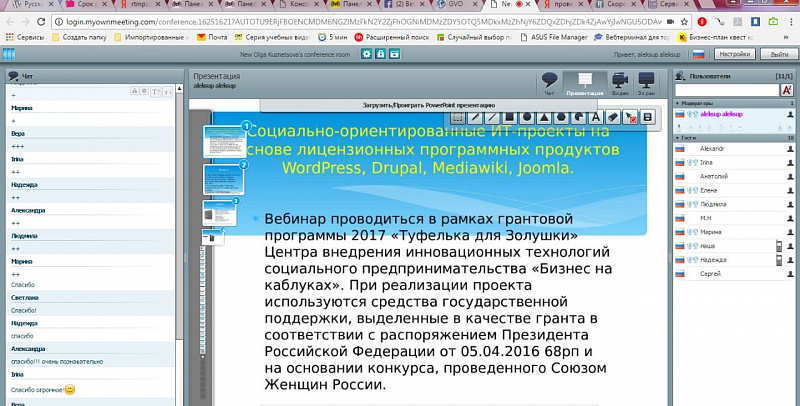Screen dimensions: 800x406
Task: Click Загрузить/Проиграть PowerPoint презентацию button
Action: (429, 105)
